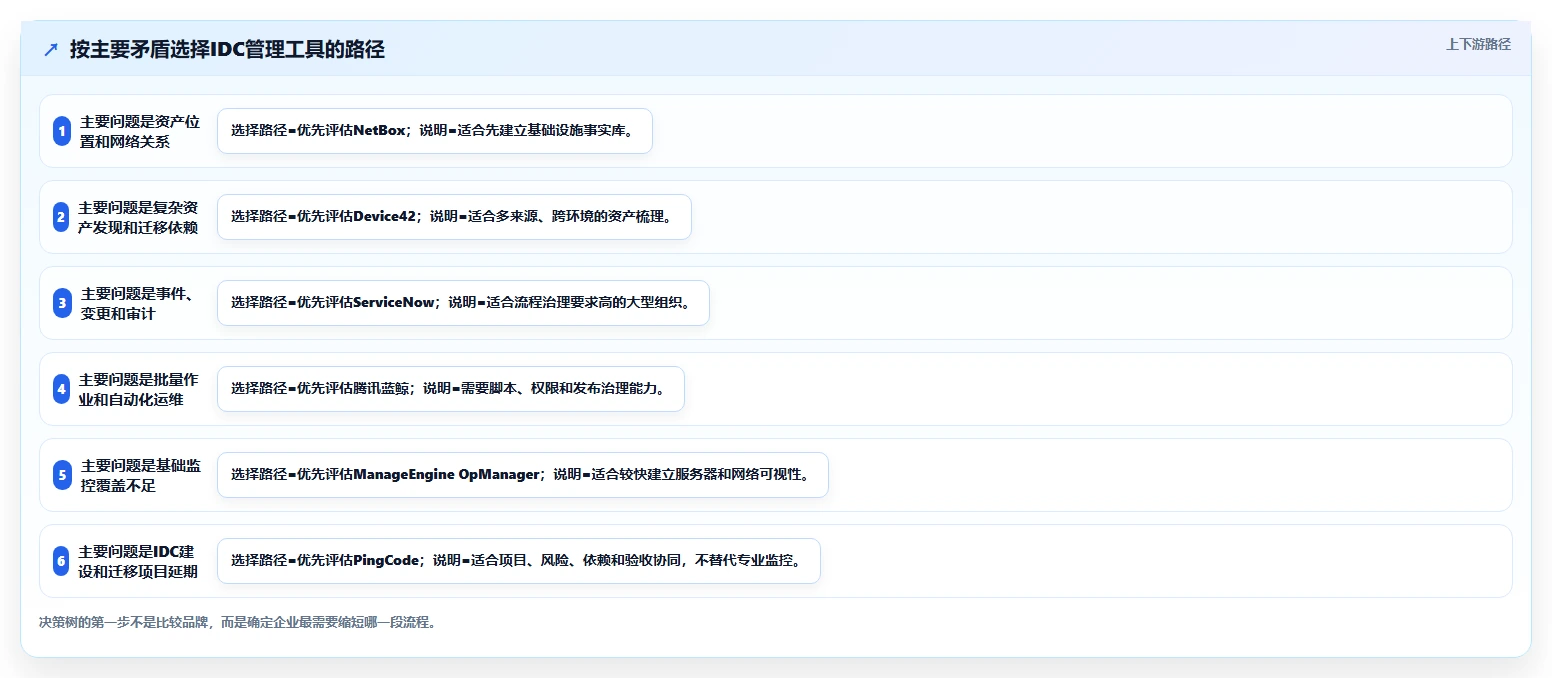Click label 主要问题是基础监控覆盖不足
The image size is (1552, 678).
pyautogui.click(x=140, y=475)
